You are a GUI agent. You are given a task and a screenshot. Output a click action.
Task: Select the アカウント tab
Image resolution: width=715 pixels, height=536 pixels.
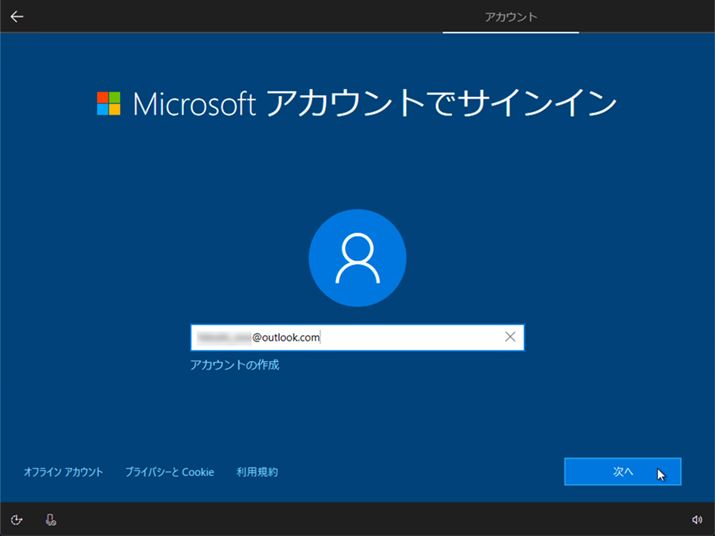(511, 17)
